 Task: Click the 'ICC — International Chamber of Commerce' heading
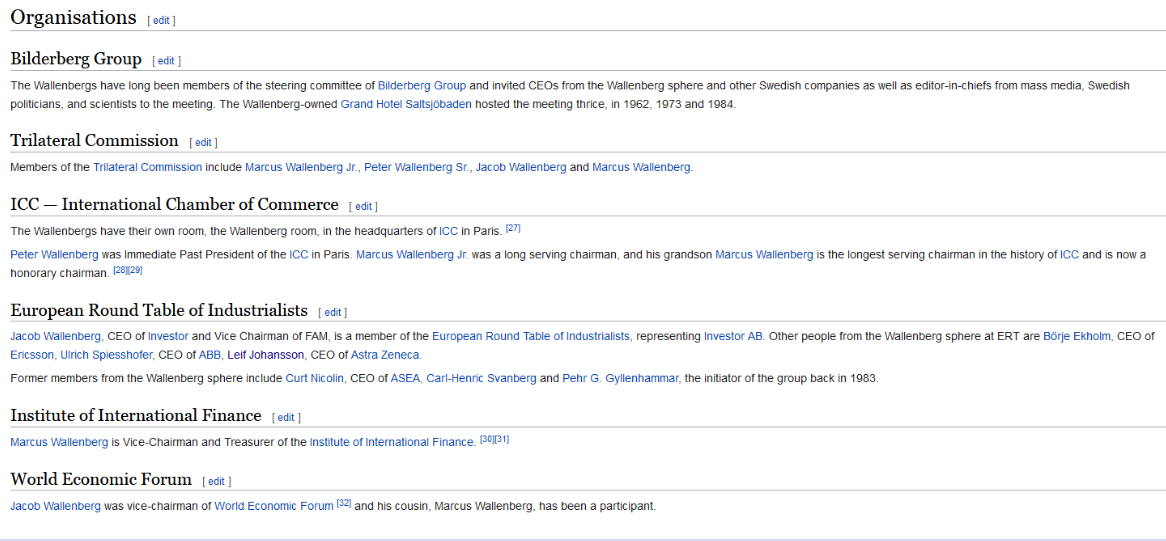pos(175,204)
